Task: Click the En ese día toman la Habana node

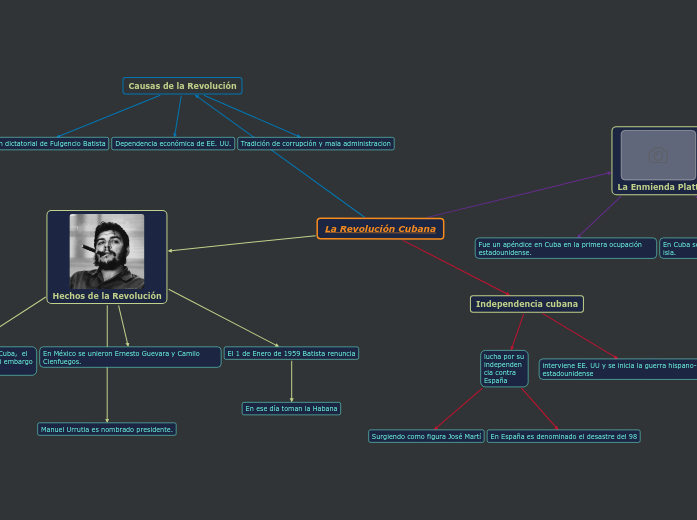Action: (x=292, y=409)
